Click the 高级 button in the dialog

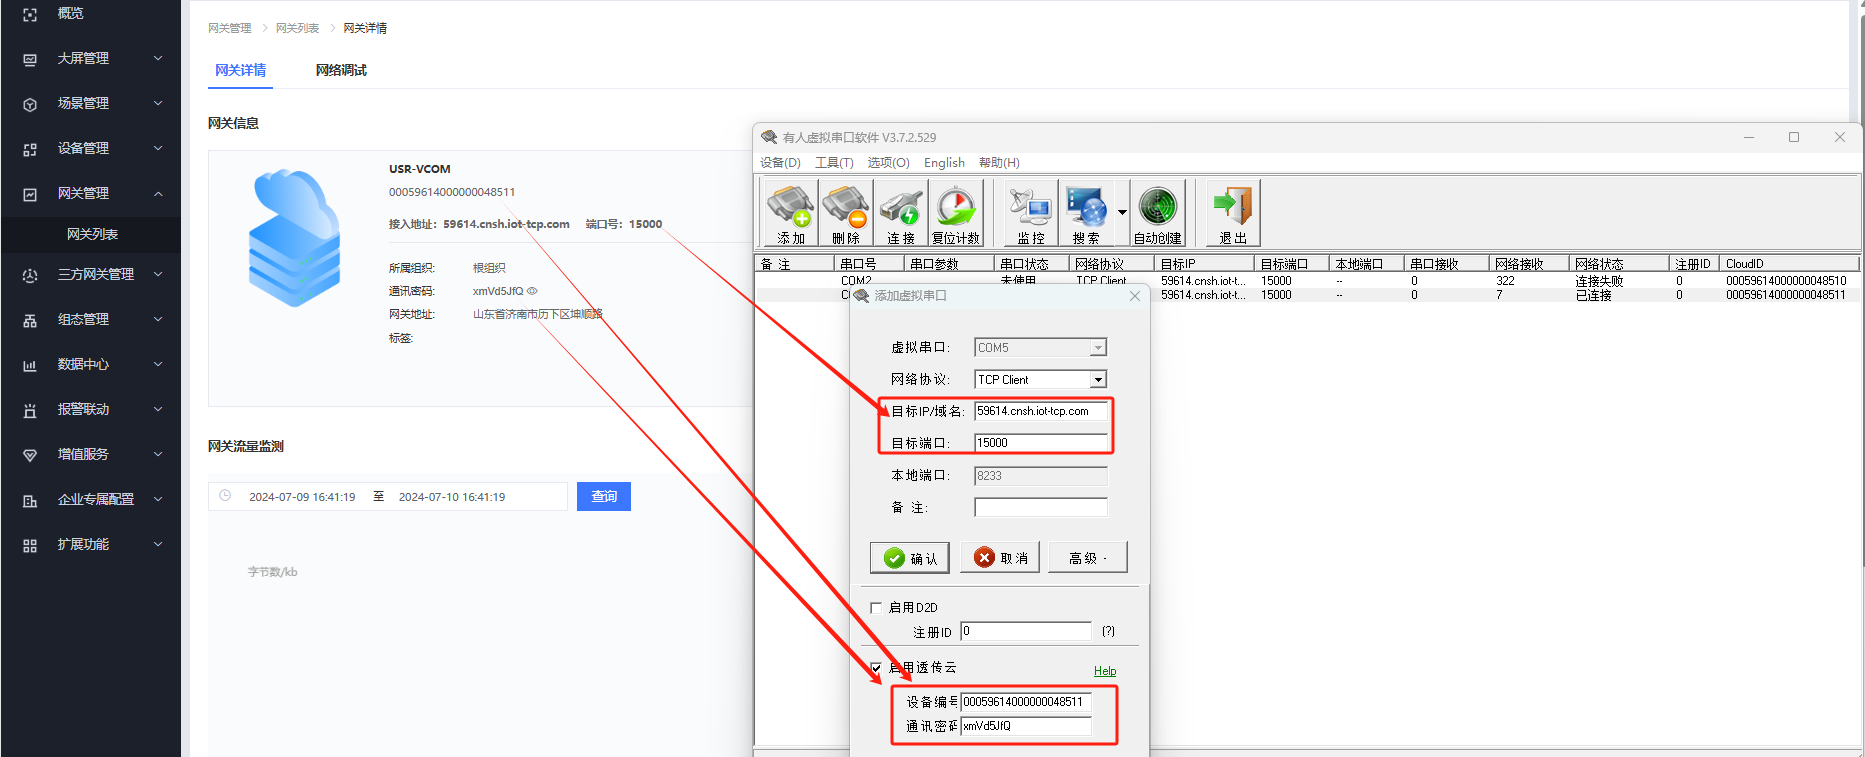click(x=1088, y=557)
